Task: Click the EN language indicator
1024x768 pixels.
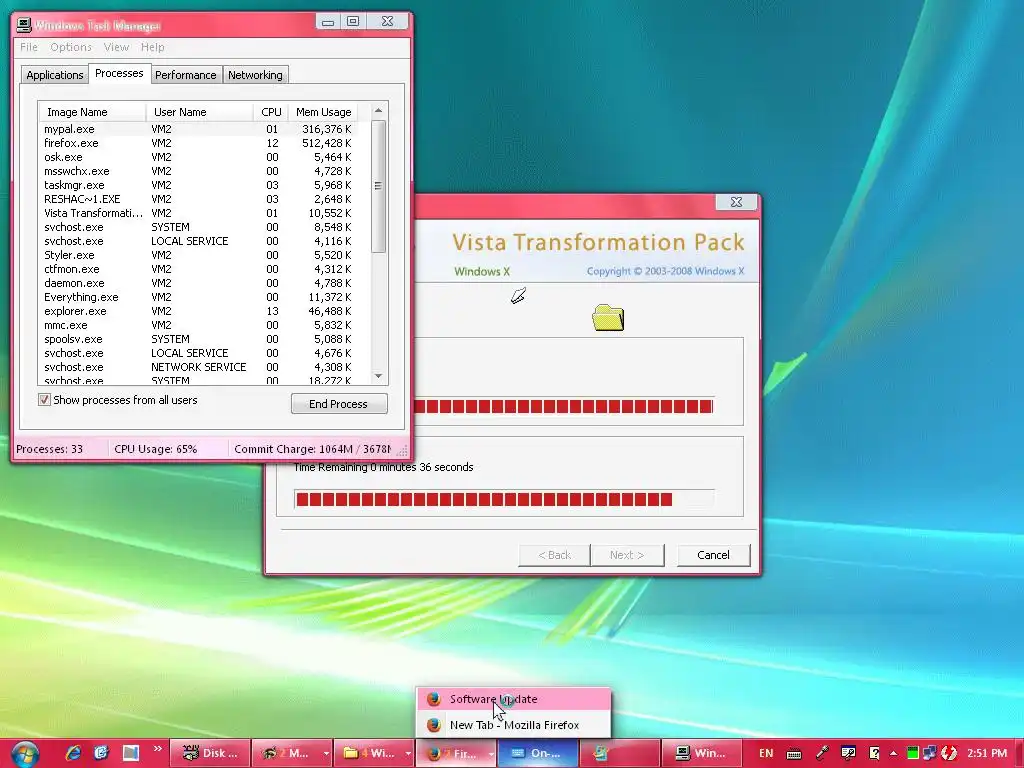Action: tap(766, 753)
